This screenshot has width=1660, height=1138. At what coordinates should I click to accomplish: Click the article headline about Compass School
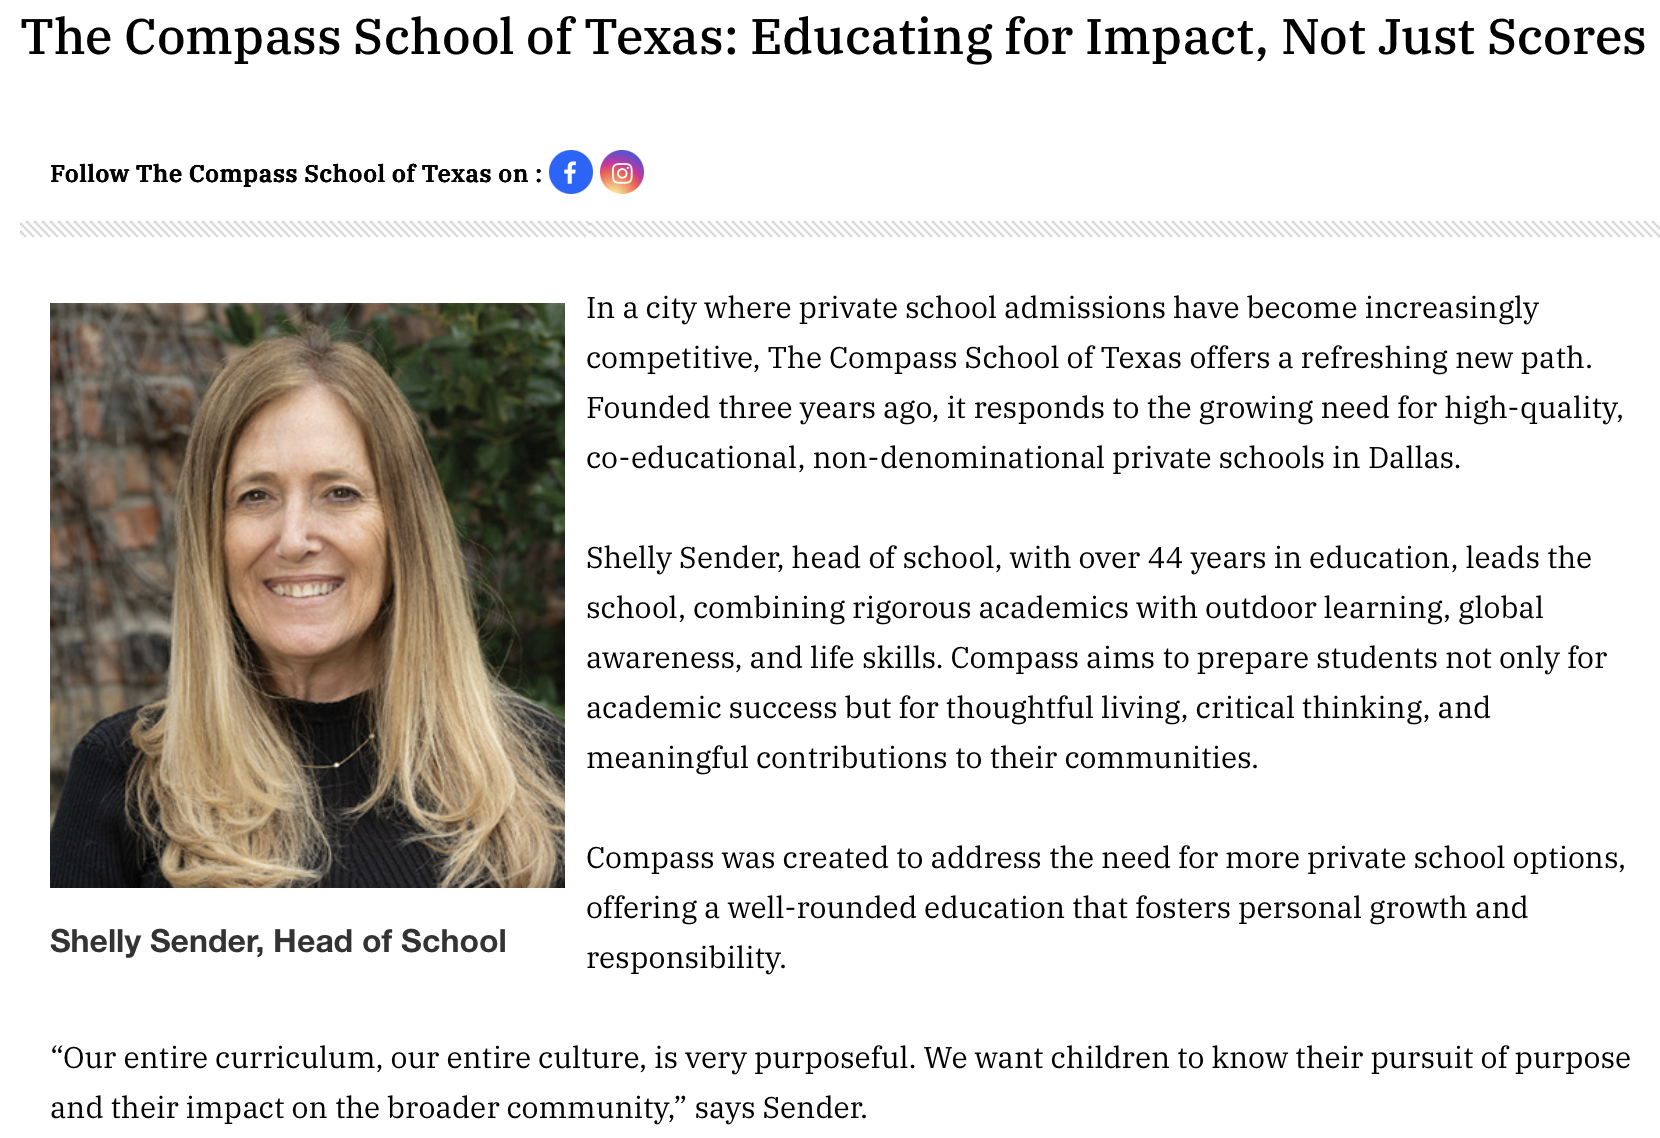832,38
